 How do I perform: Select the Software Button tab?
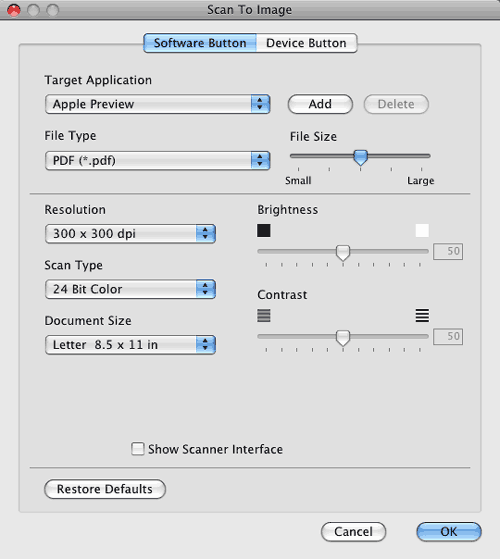pyautogui.click(x=200, y=43)
